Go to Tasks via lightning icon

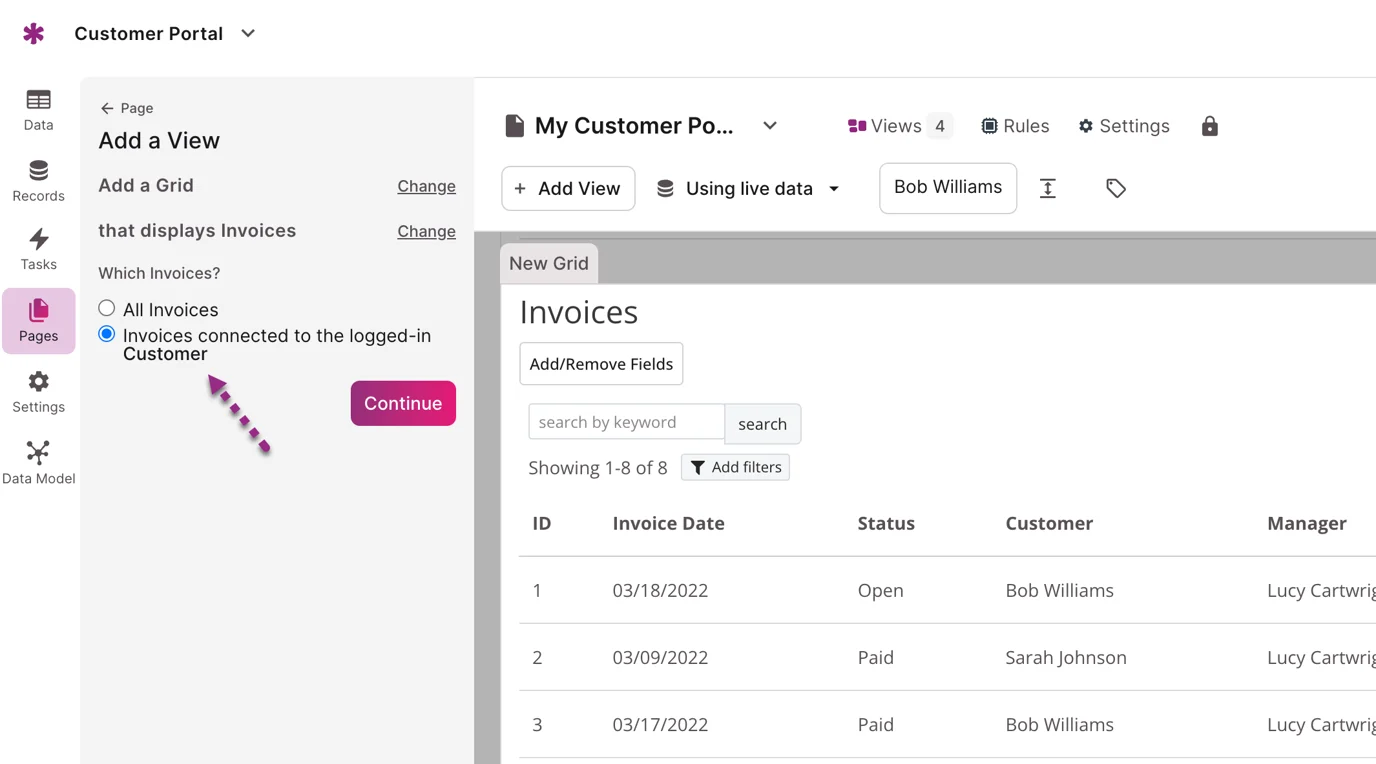point(38,250)
